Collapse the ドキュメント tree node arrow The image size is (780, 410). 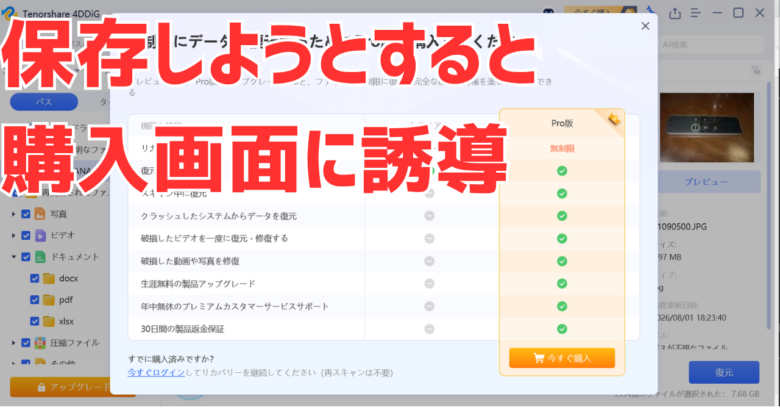coord(13,257)
